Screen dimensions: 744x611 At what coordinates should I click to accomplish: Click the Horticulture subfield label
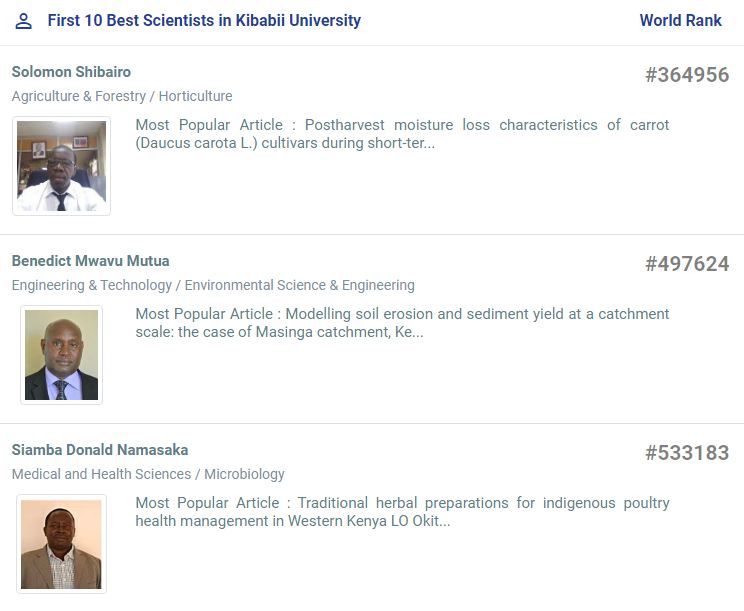(195, 96)
